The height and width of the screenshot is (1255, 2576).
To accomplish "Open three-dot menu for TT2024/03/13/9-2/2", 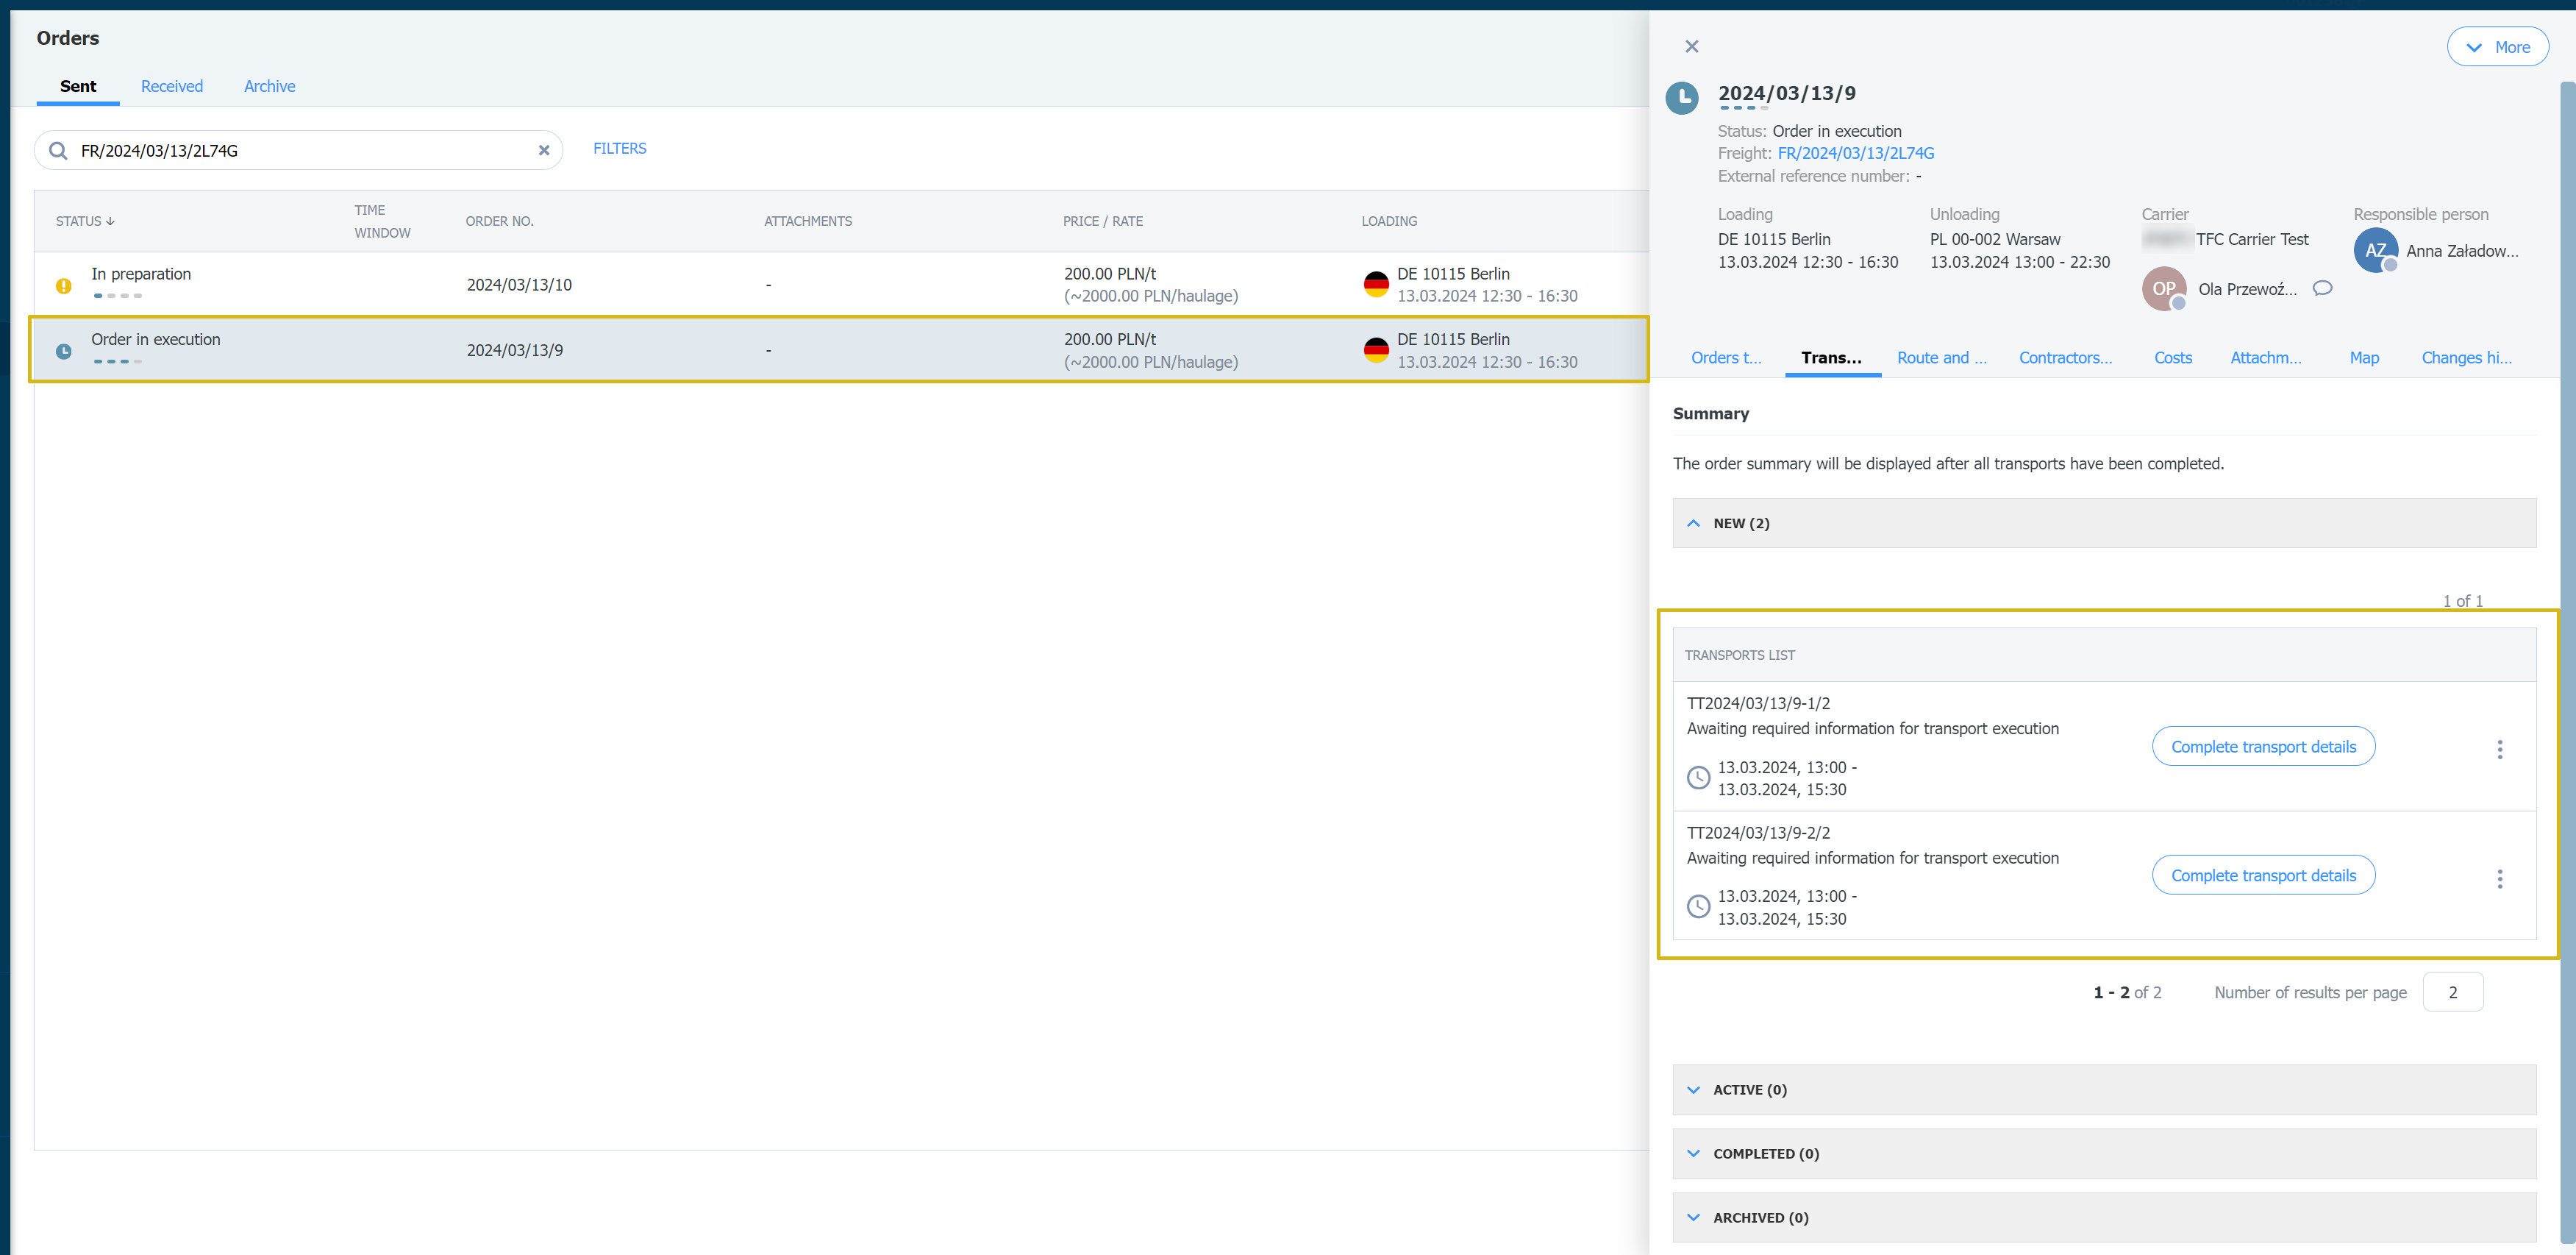I will [x=2499, y=878].
